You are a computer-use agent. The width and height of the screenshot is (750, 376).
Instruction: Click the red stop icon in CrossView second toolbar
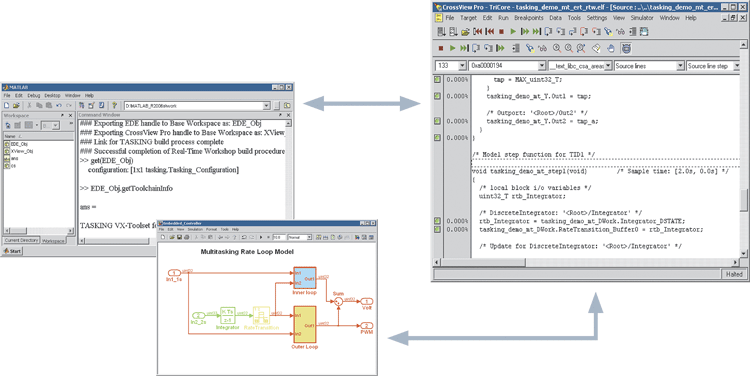(441, 48)
